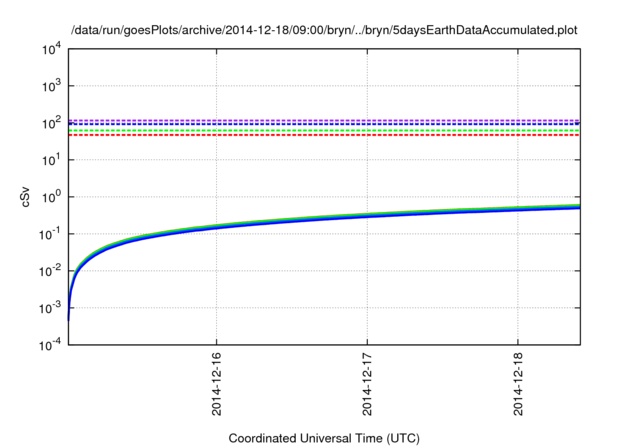Click the 10^-4 y-axis label

click(x=49, y=345)
